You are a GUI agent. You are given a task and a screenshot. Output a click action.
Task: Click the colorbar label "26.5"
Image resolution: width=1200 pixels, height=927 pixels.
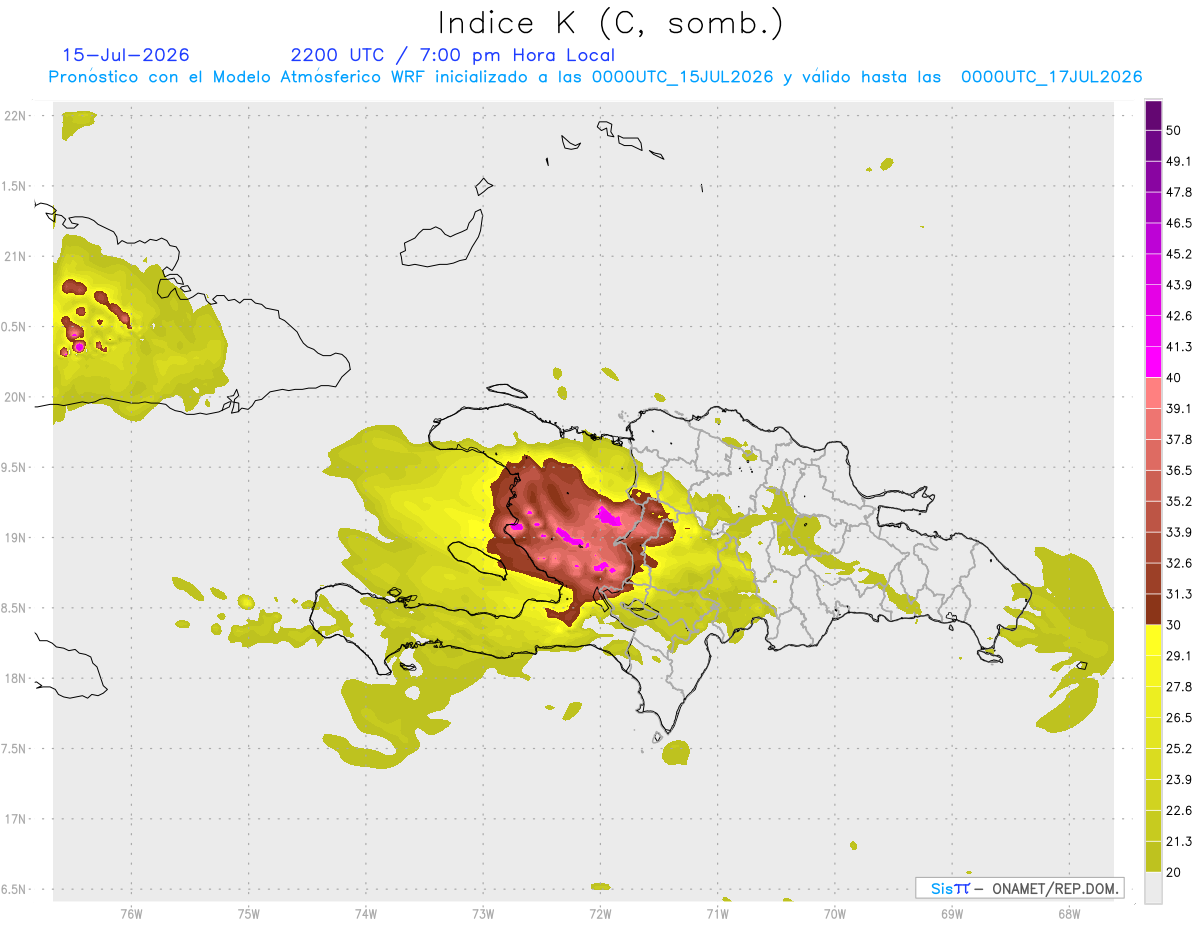click(x=1179, y=718)
